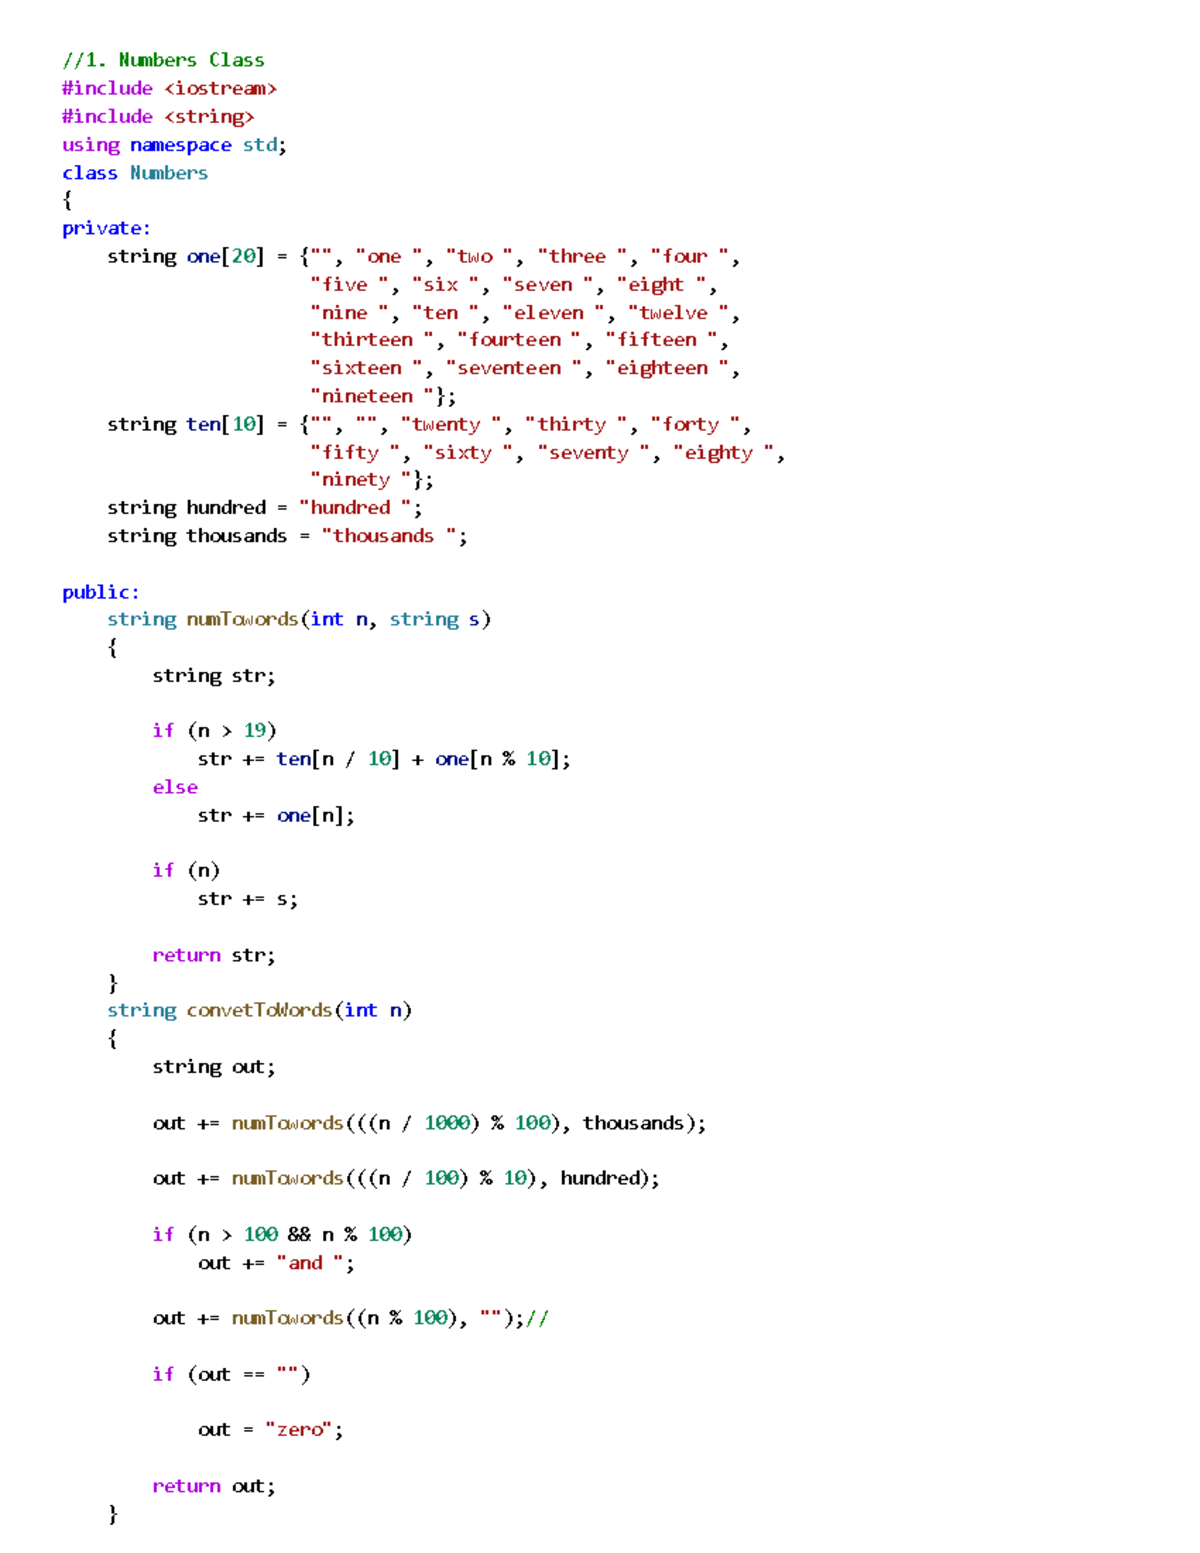Viewport: 1200px width, 1553px height.
Task: Click the "//1. Numbers Class" comment line
Action: pos(163,60)
